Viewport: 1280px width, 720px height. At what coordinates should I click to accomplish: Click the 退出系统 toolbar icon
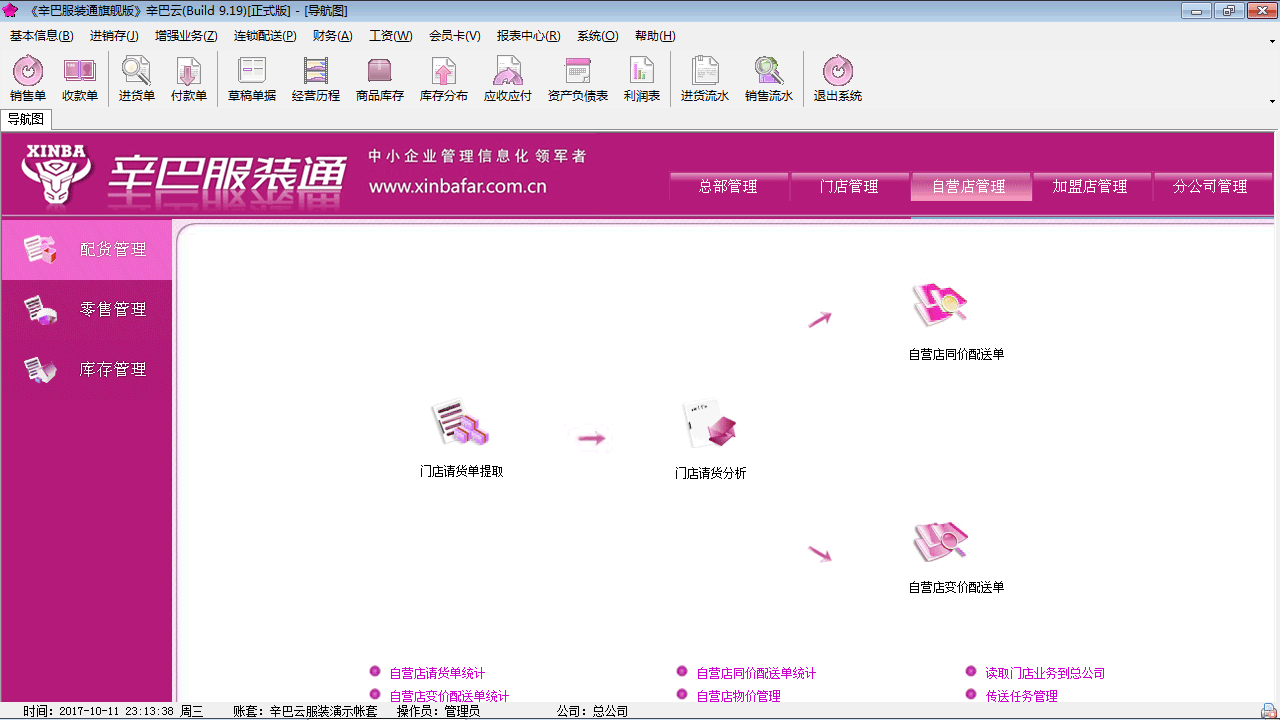838,79
